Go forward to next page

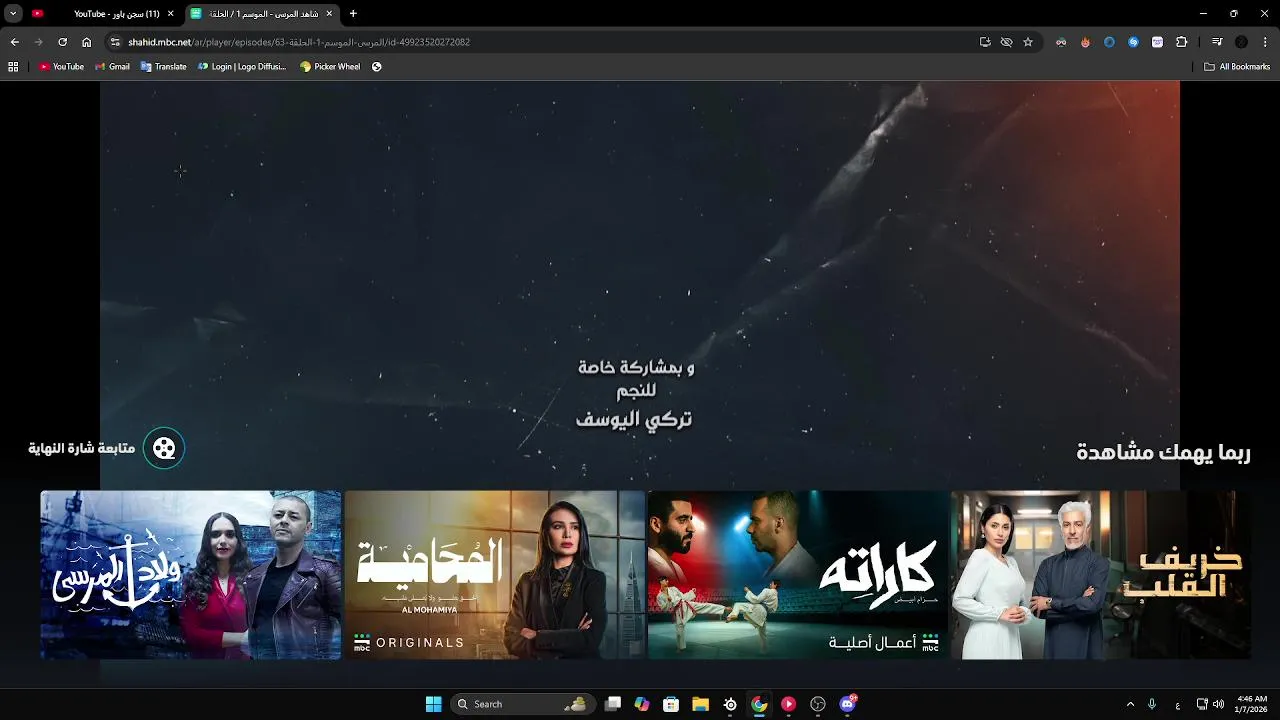click(x=38, y=42)
